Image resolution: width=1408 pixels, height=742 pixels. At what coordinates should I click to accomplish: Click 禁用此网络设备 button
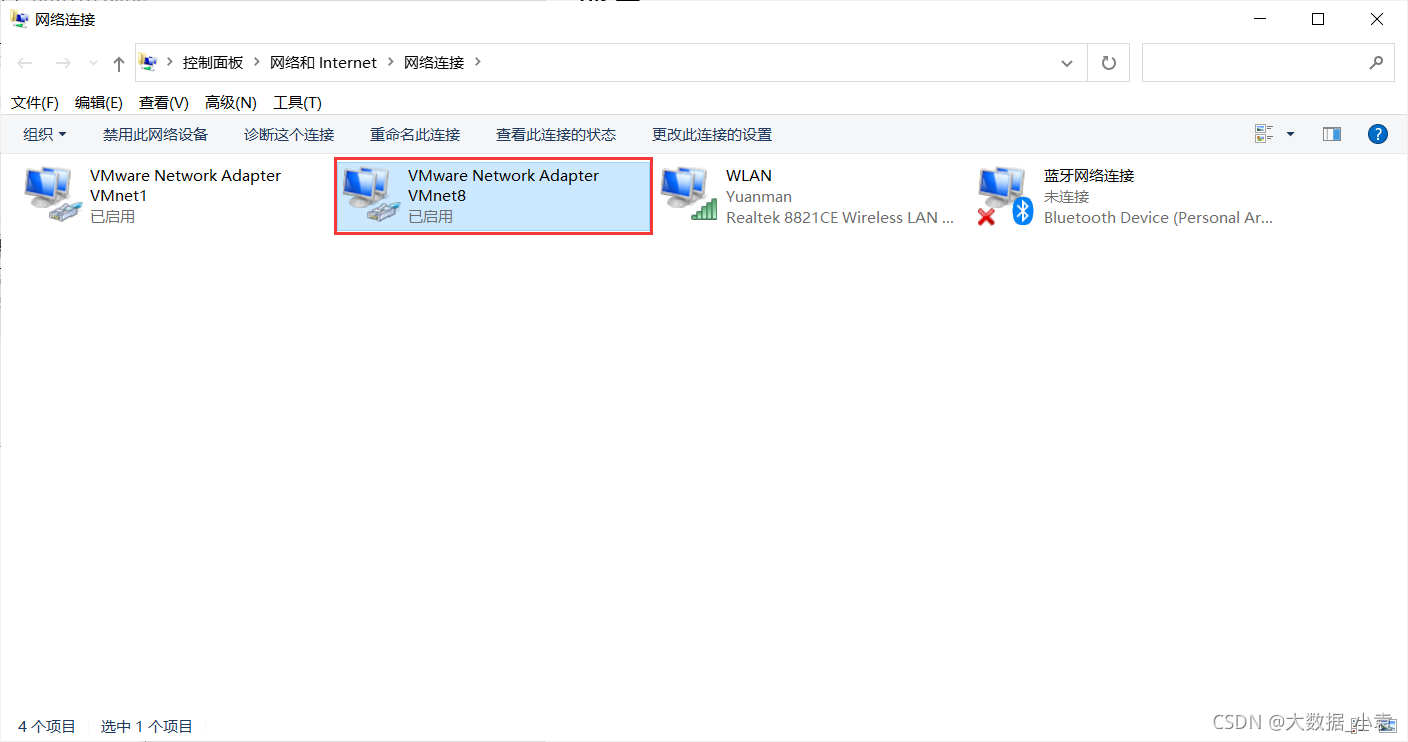point(155,134)
